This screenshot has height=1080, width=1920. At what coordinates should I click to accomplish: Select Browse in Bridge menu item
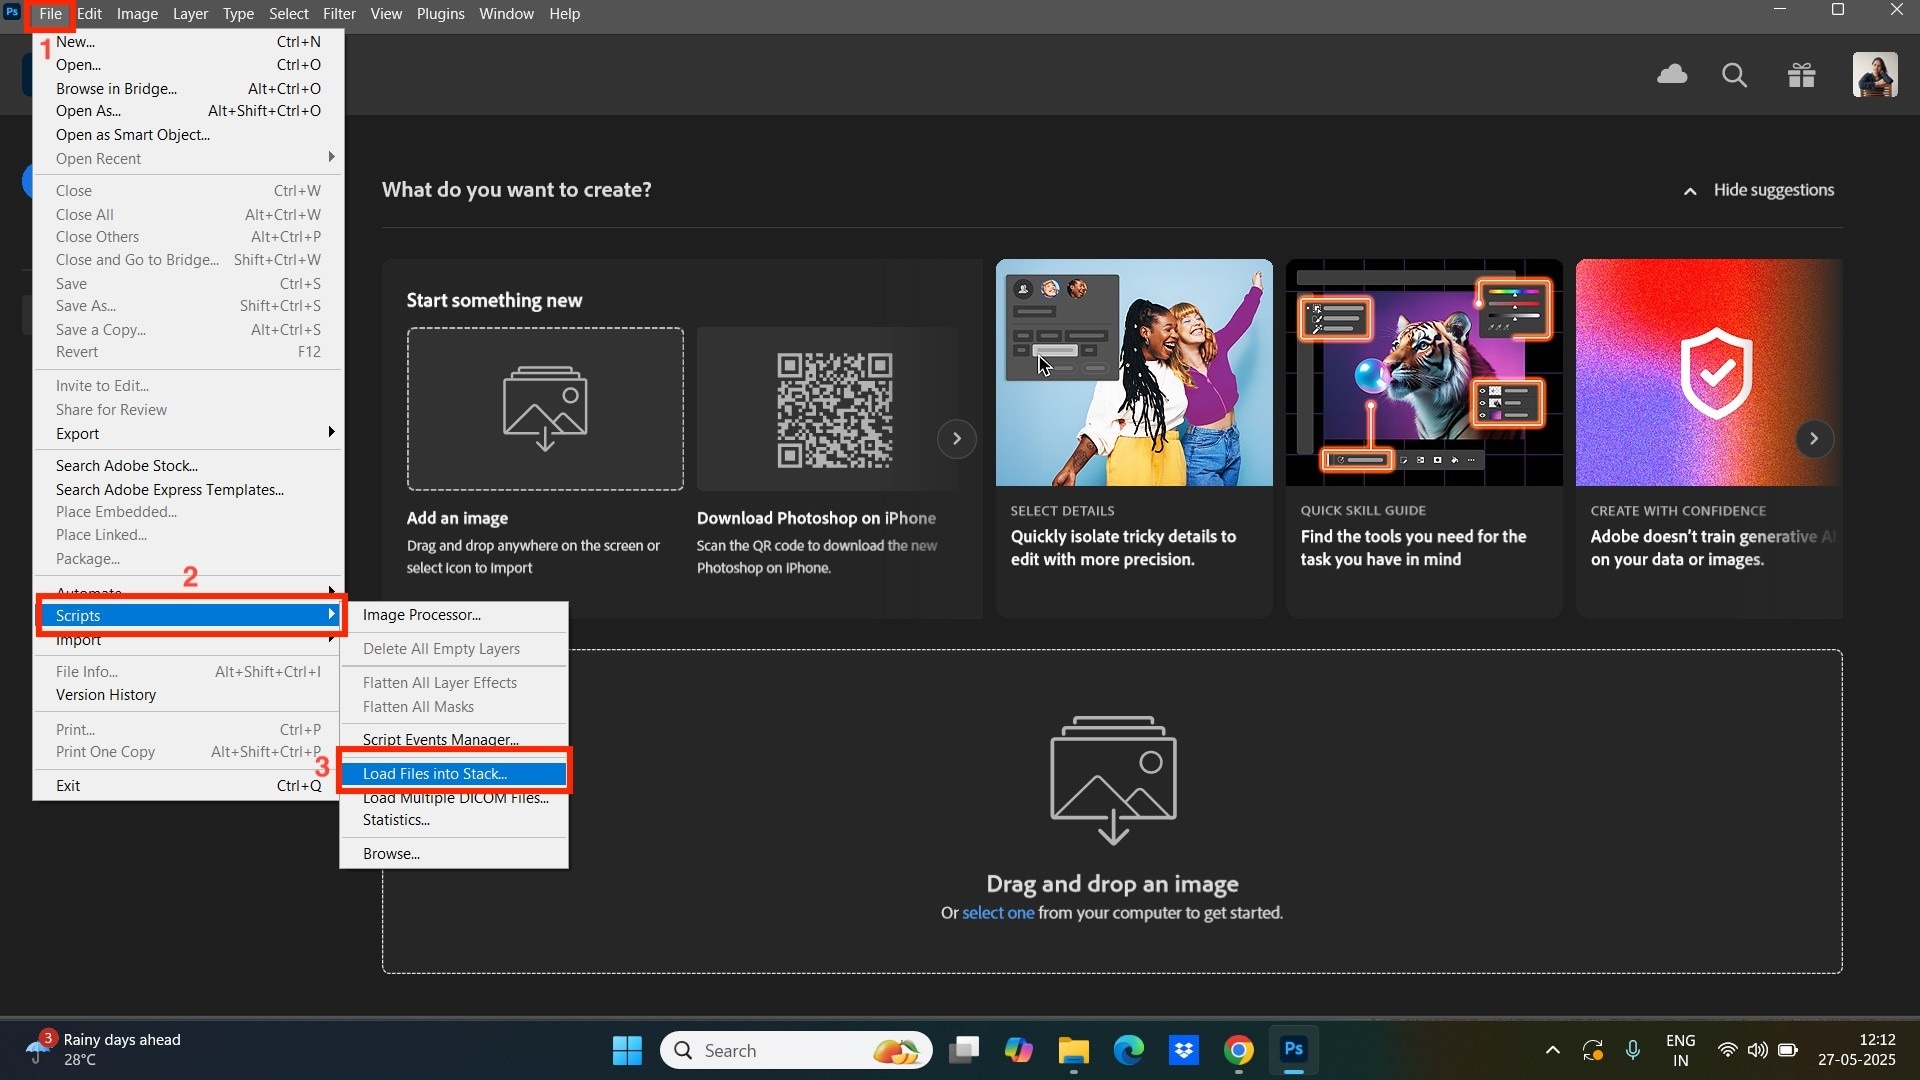(x=190, y=89)
